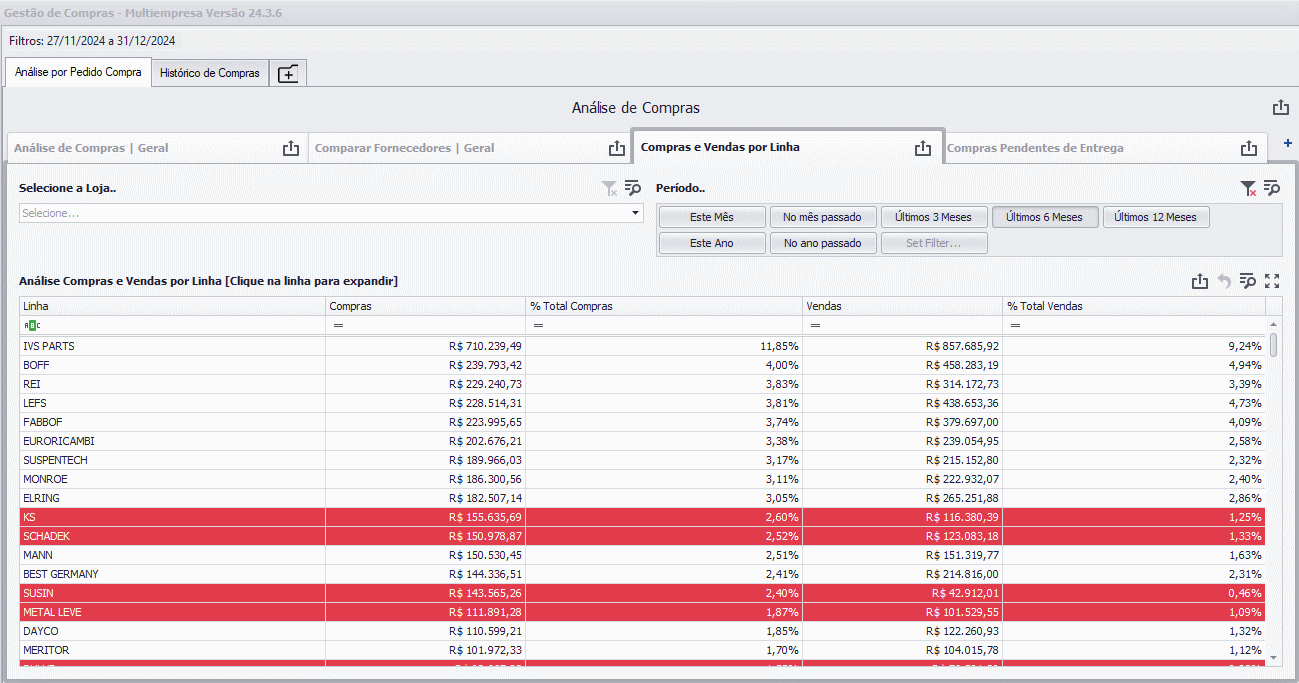The image size is (1299, 683).
Task: Expand the LEFS row
Action: coord(642,403)
